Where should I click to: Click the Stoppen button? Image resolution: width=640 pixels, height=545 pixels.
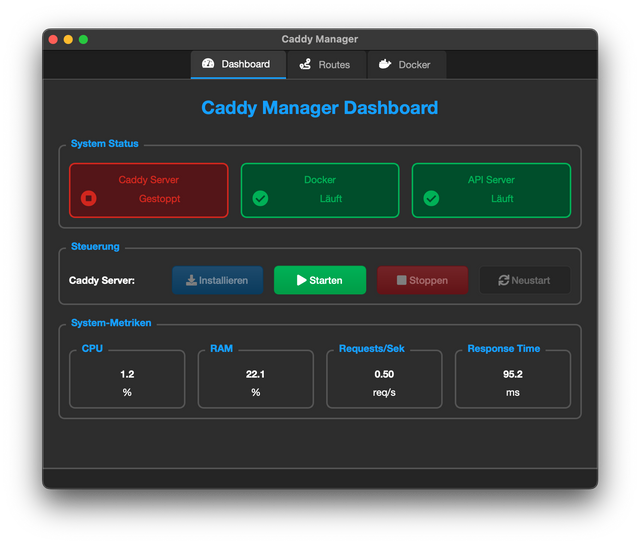coord(422,280)
